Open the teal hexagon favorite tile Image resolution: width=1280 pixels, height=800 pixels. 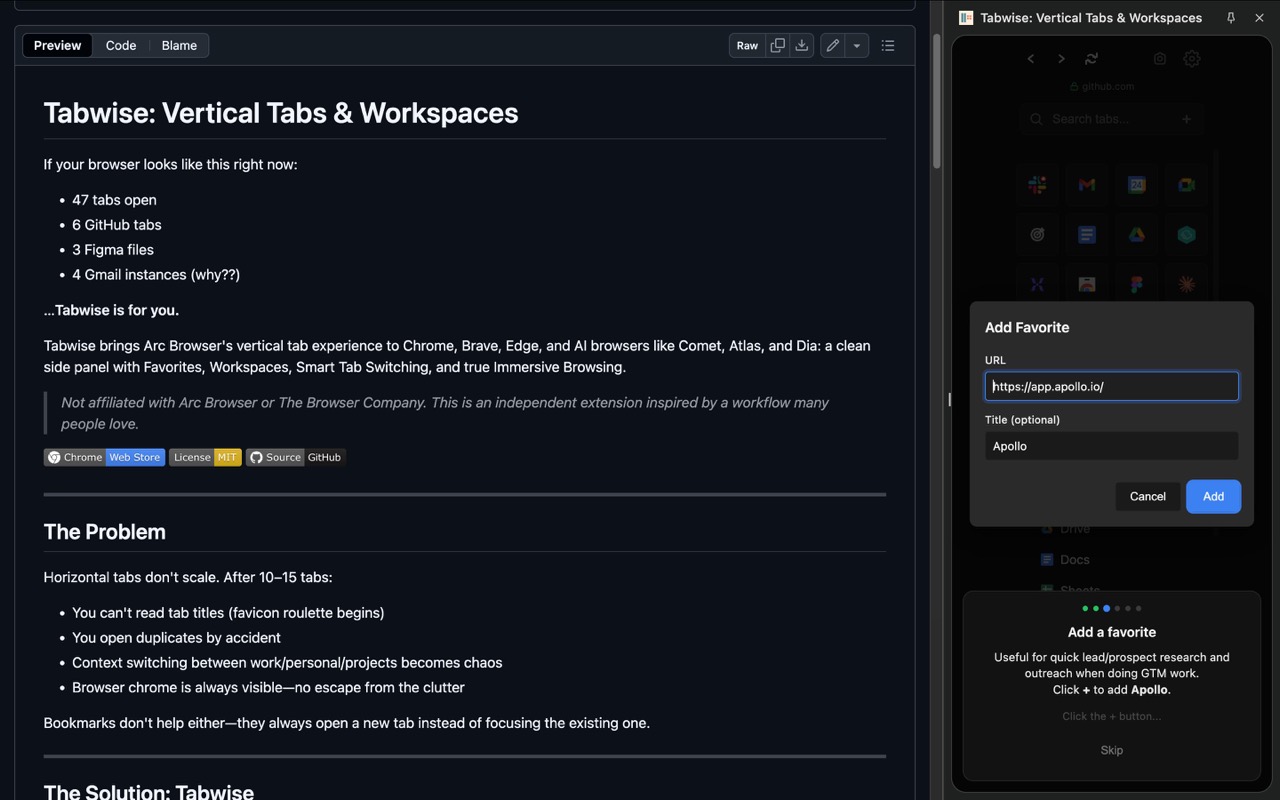[1186, 235]
